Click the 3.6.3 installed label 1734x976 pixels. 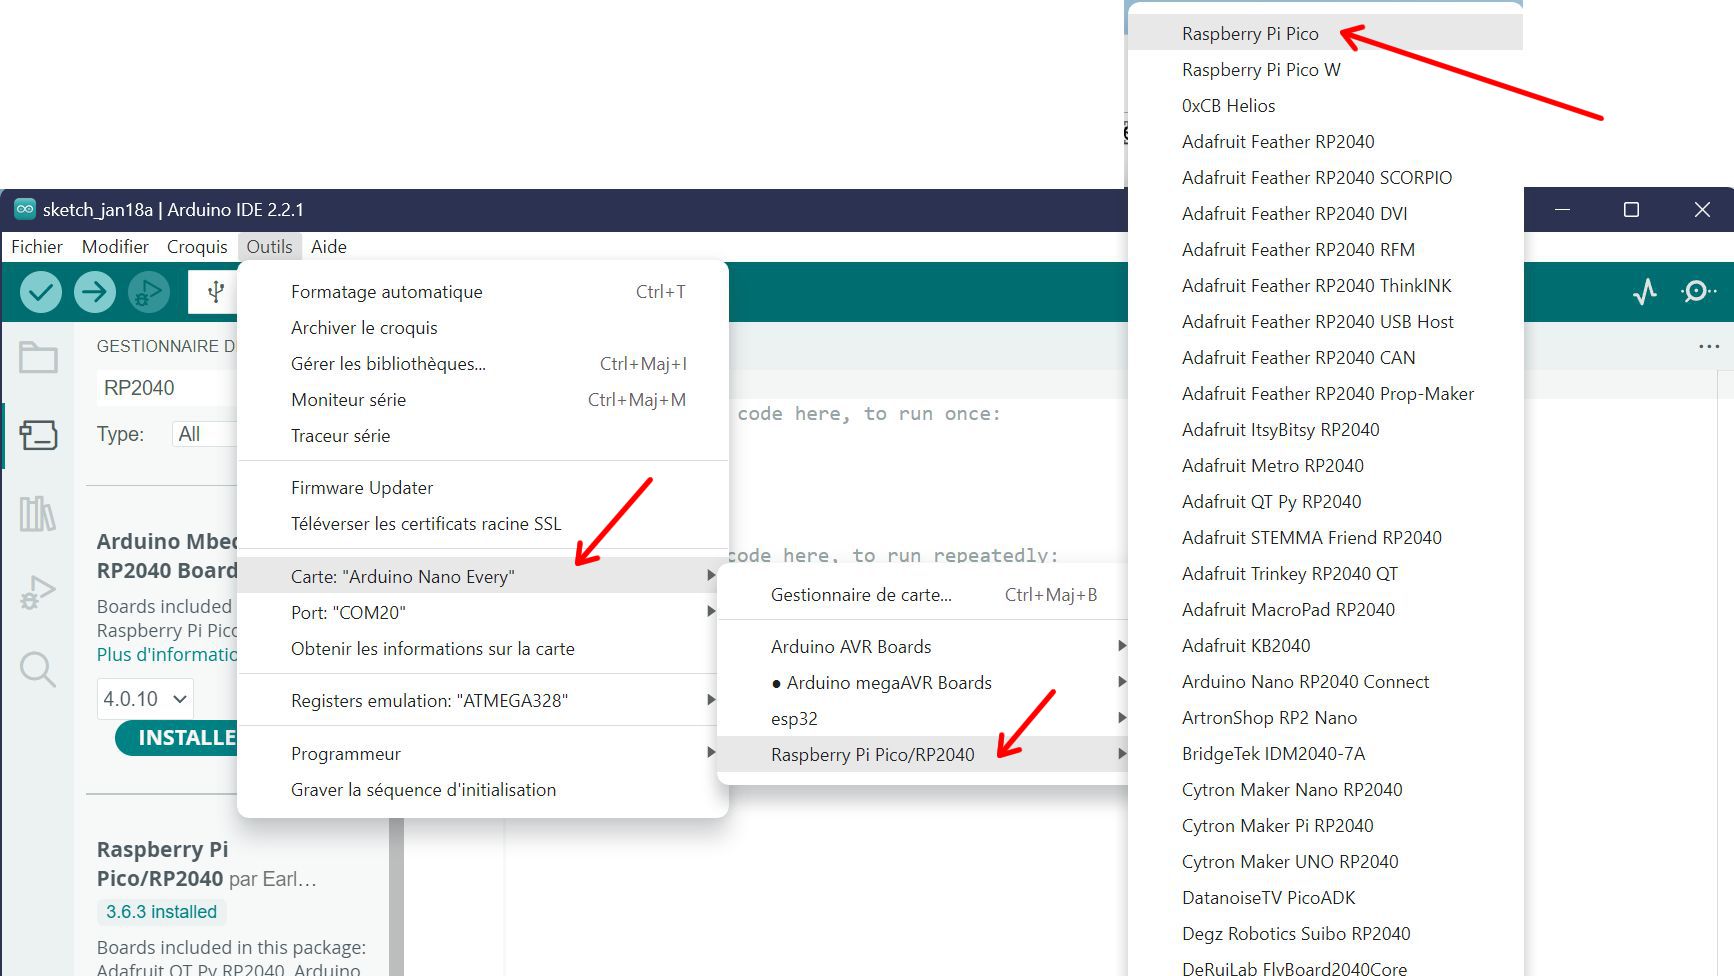pos(161,912)
